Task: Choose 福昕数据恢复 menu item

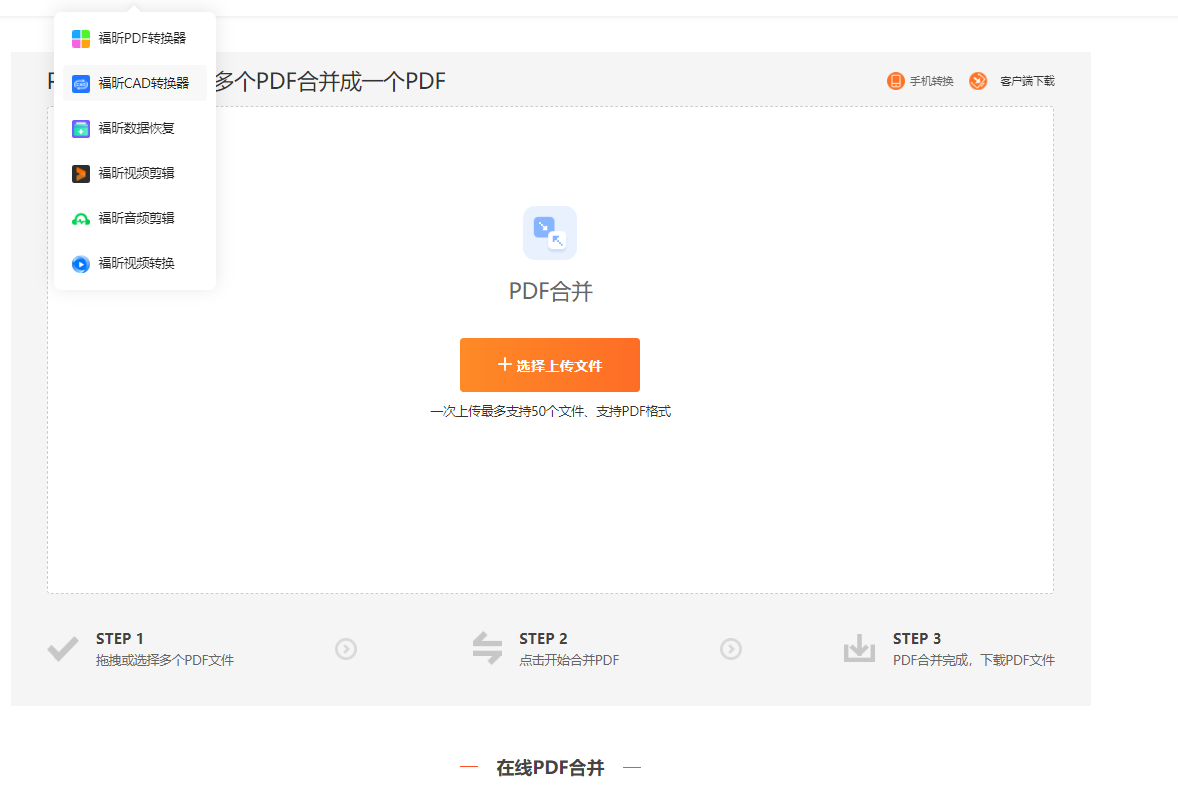Action: 134,128
